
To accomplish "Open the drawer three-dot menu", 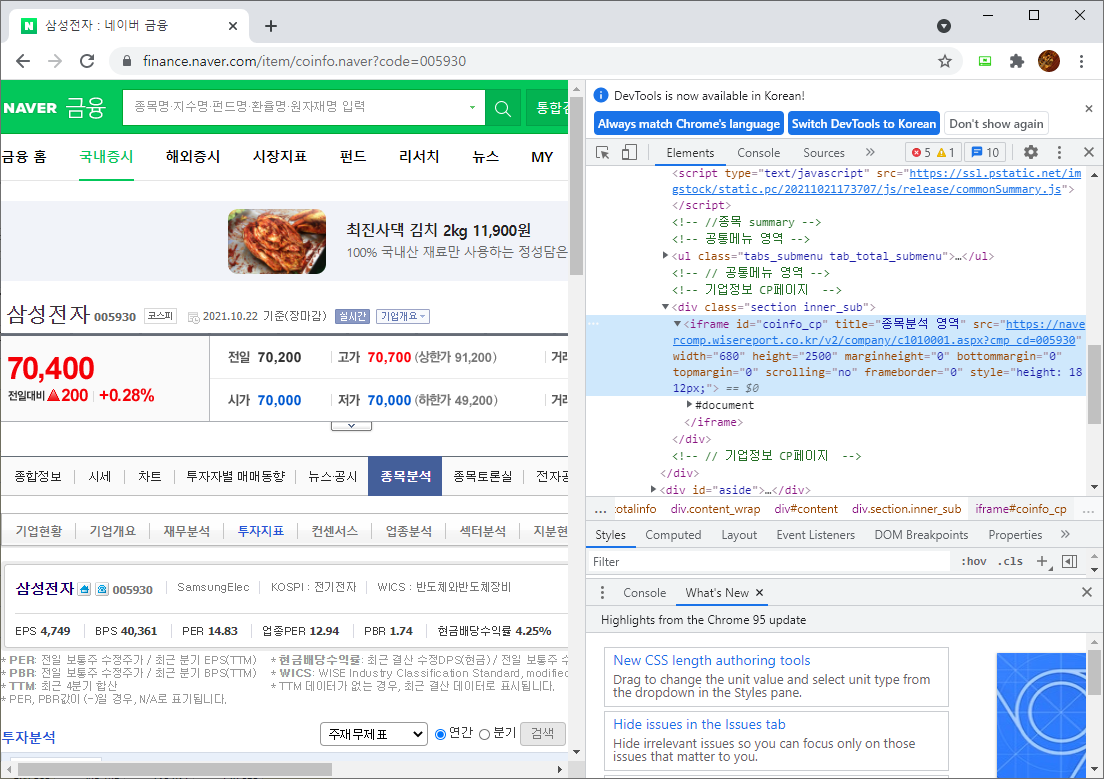I will point(602,593).
